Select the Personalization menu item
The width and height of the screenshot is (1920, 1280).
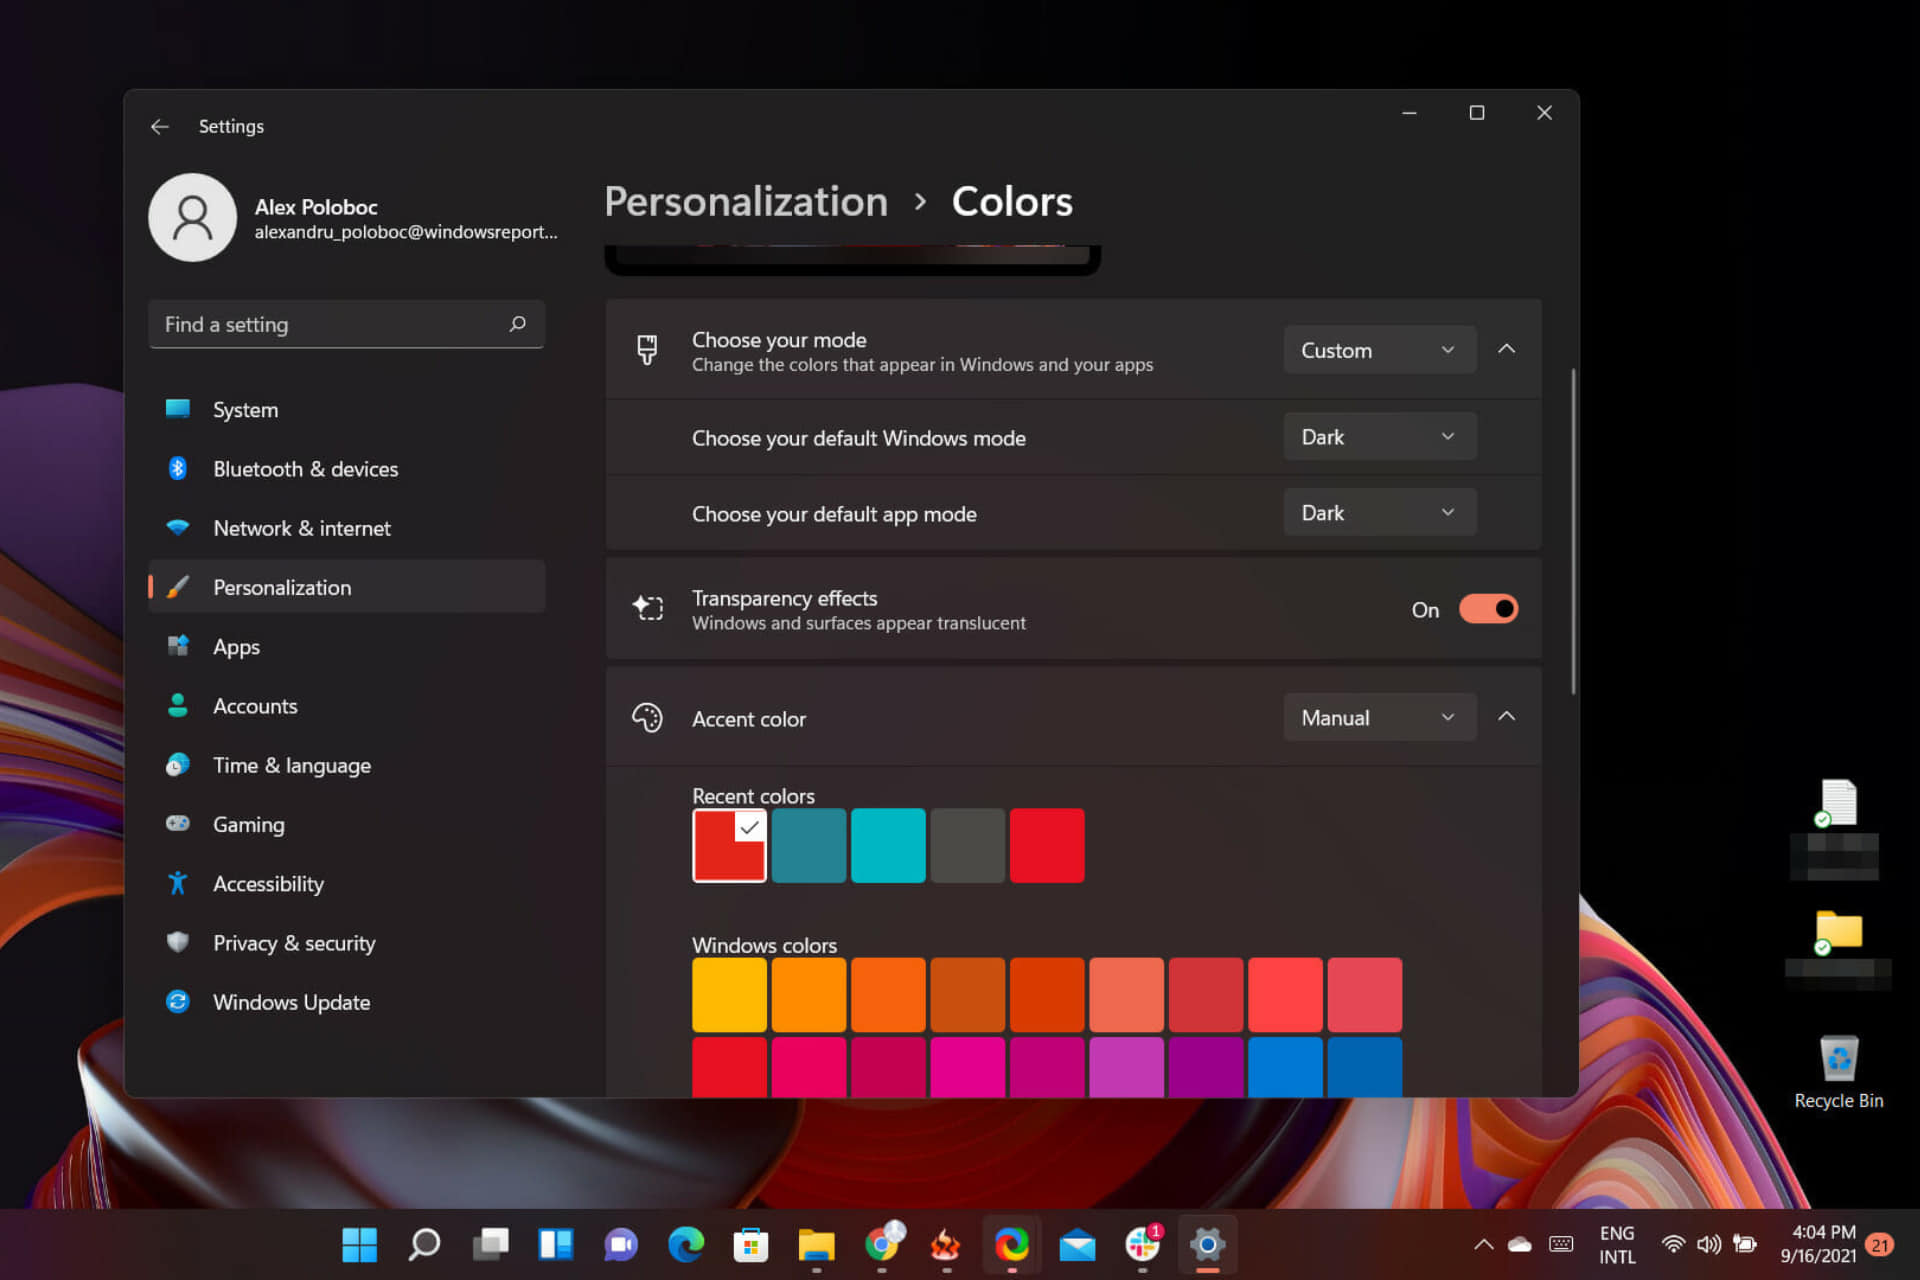[281, 587]
